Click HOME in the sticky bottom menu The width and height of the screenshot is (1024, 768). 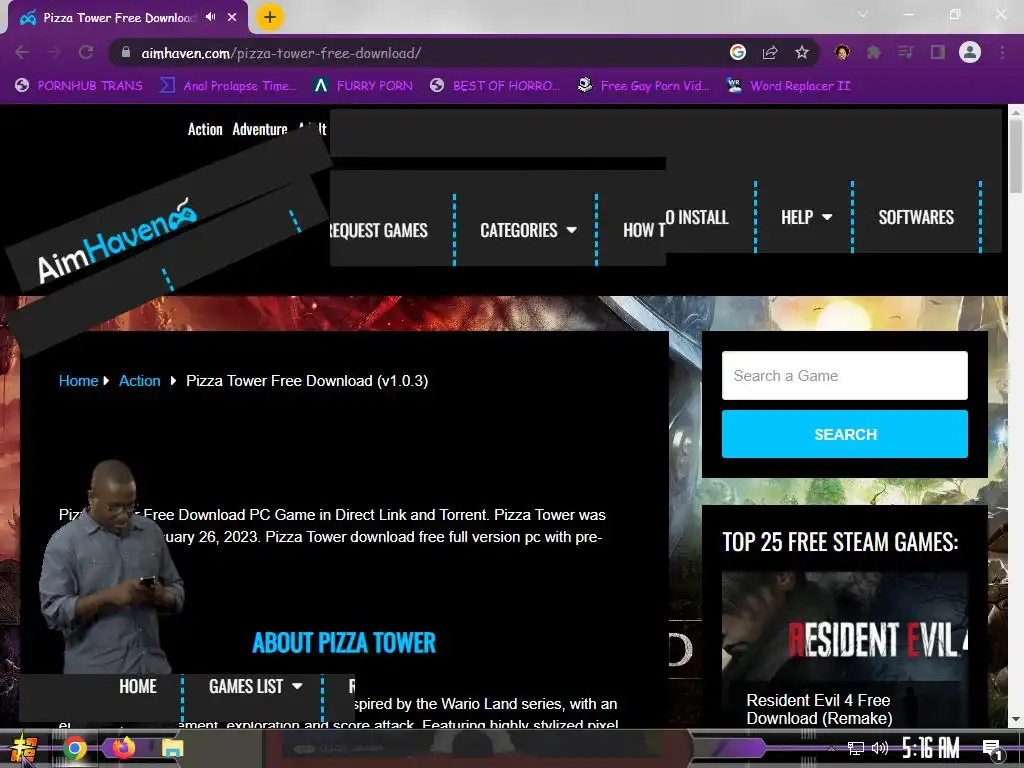(138, 686)
